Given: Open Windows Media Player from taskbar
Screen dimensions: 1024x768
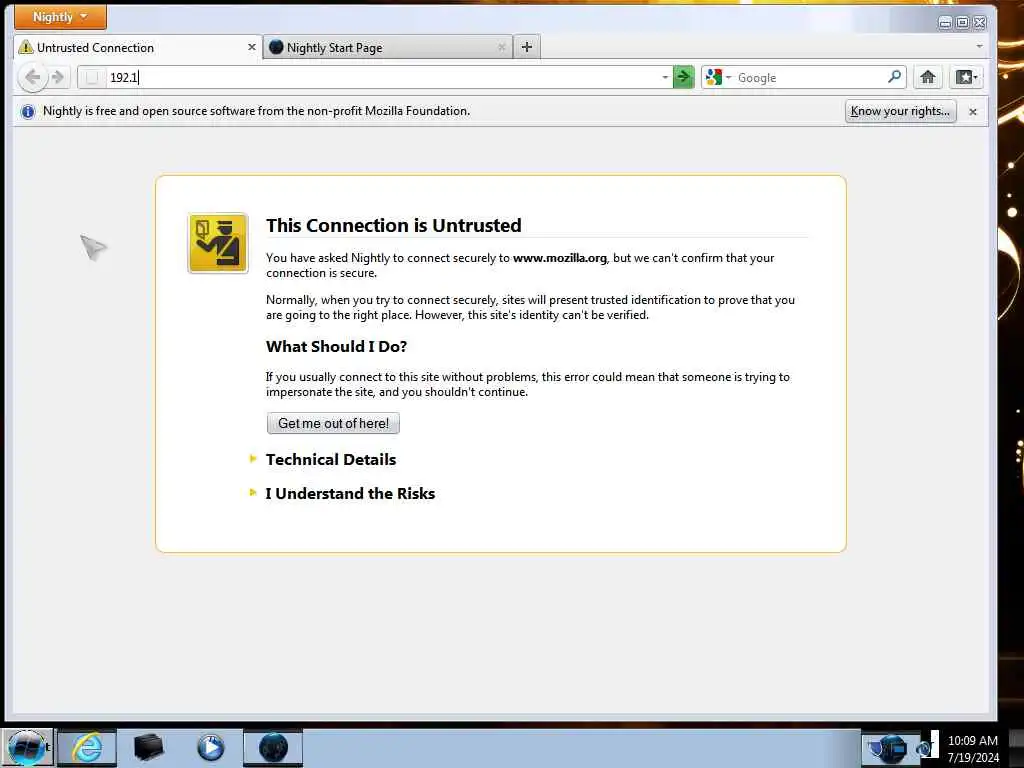Looking at the screenshot, I should (210, 748).
